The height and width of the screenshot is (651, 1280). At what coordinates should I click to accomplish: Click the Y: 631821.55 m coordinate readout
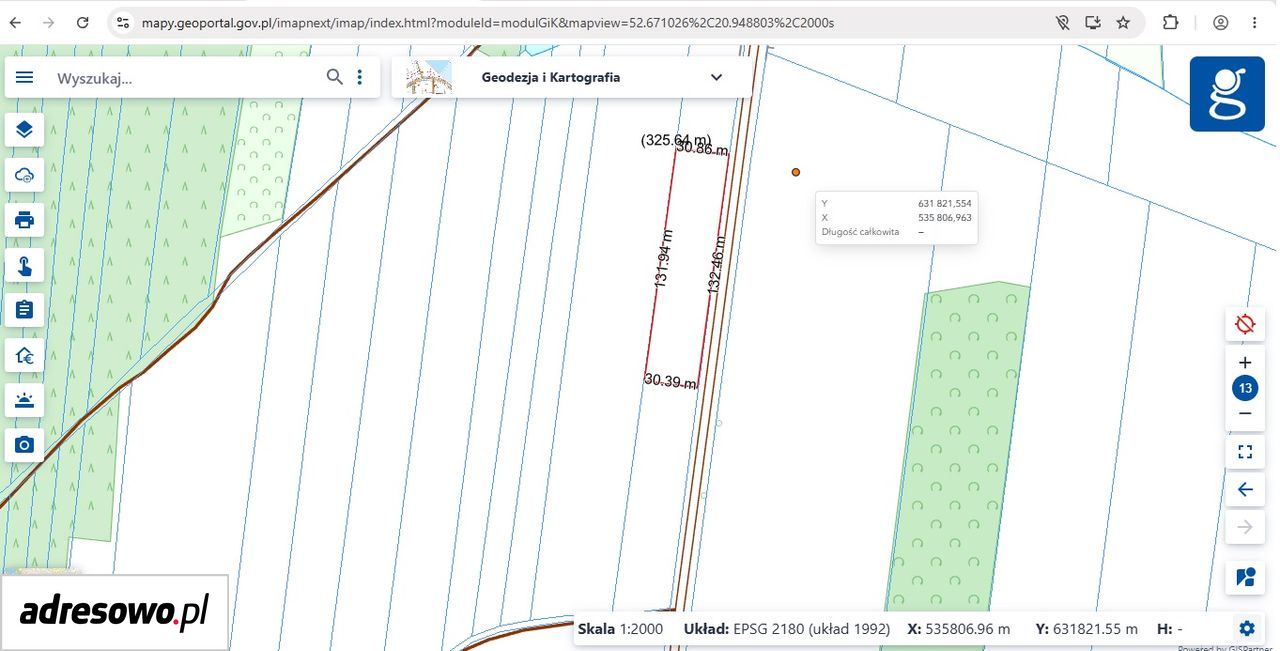click(1087, 629)
